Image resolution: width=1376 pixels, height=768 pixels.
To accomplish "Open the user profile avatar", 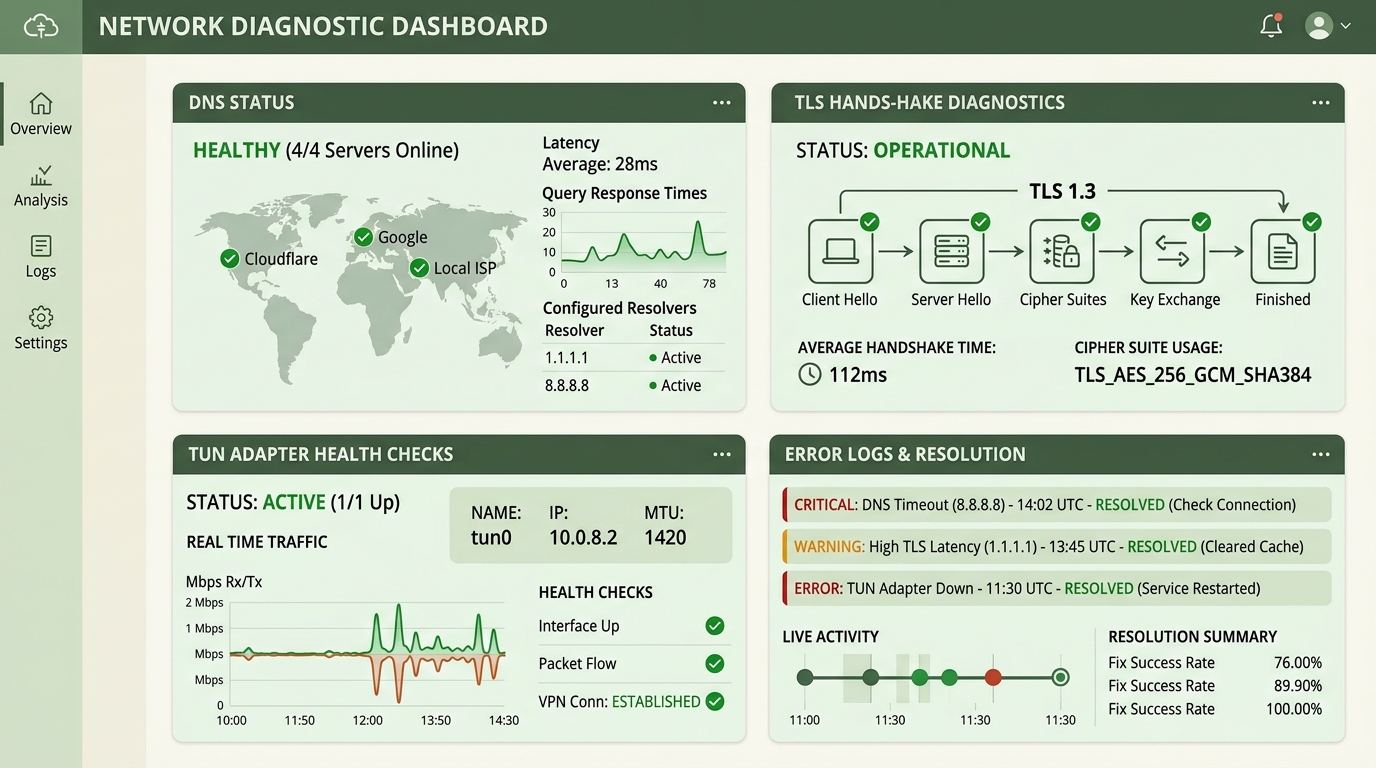I will (1320, 26).
